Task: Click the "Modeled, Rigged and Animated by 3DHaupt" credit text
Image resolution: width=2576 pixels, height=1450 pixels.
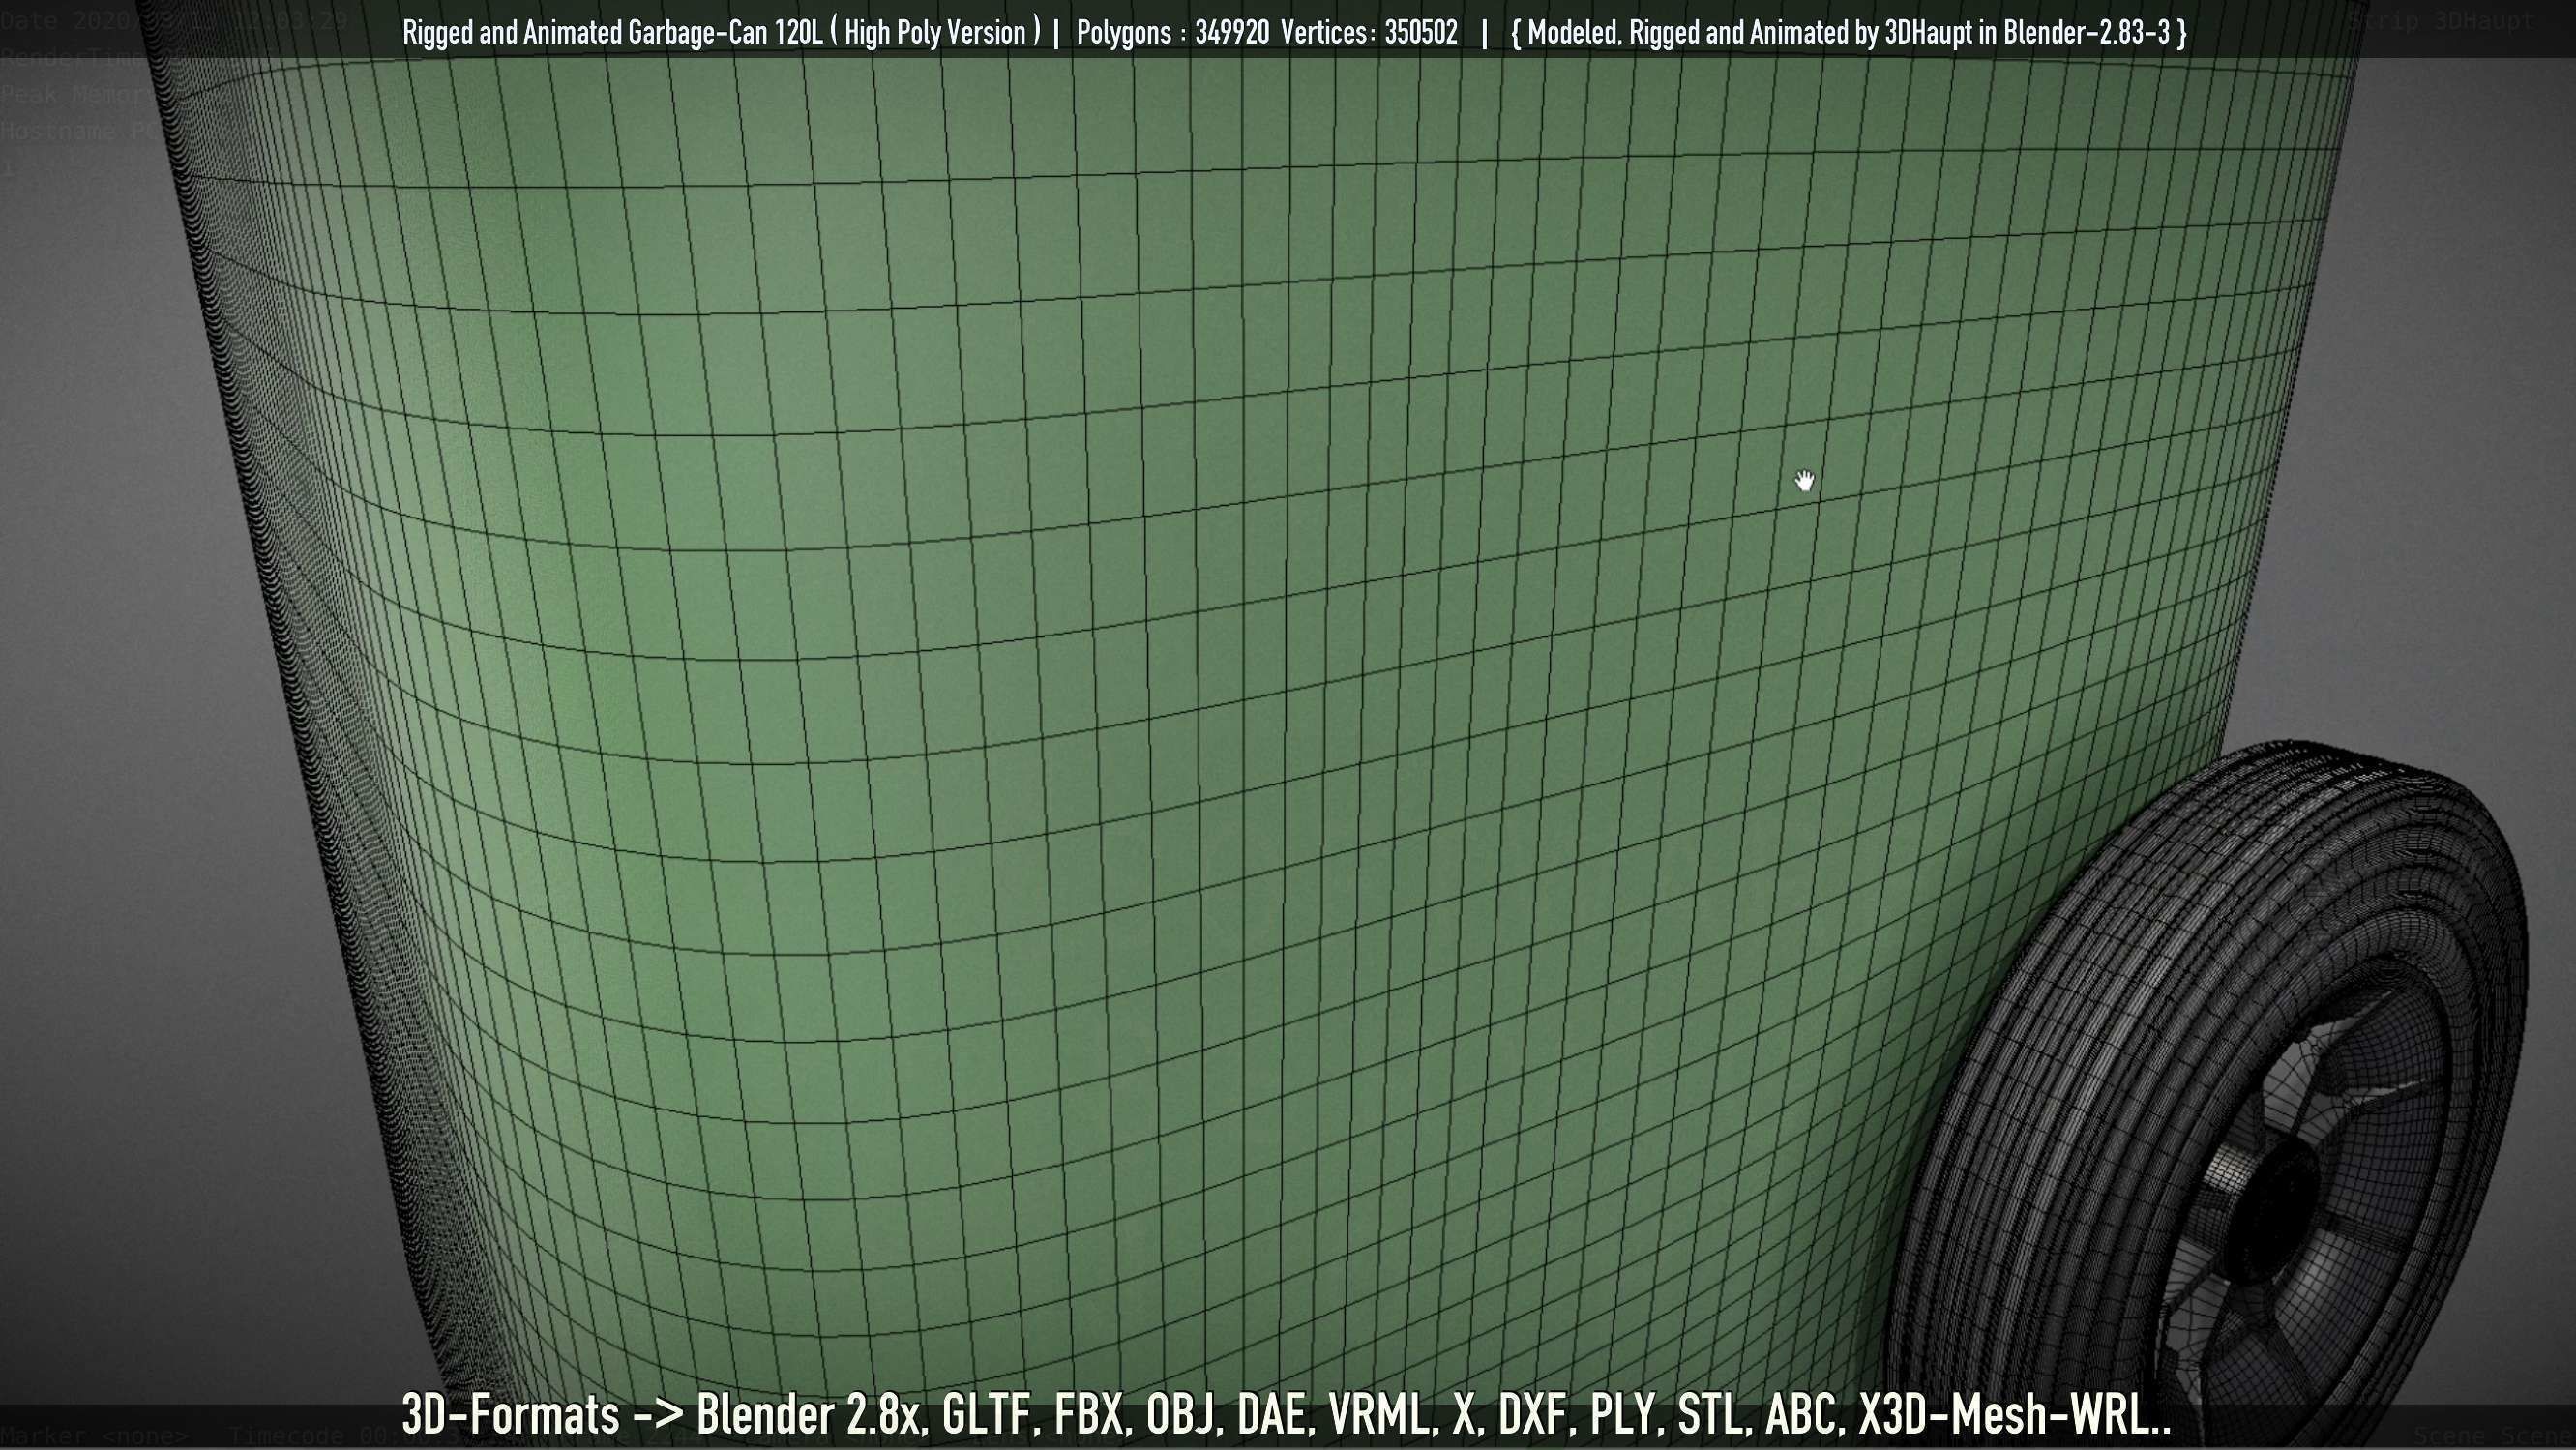Action: 1752,32
